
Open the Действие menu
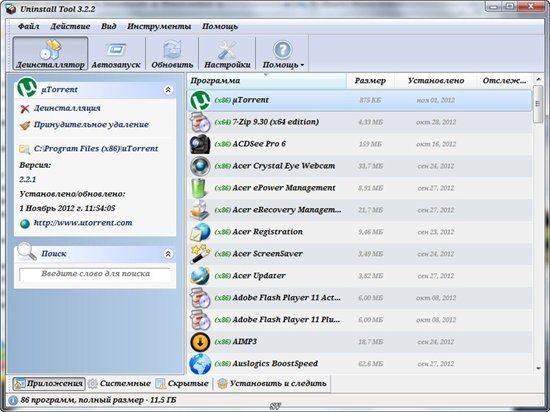[70, 26]
